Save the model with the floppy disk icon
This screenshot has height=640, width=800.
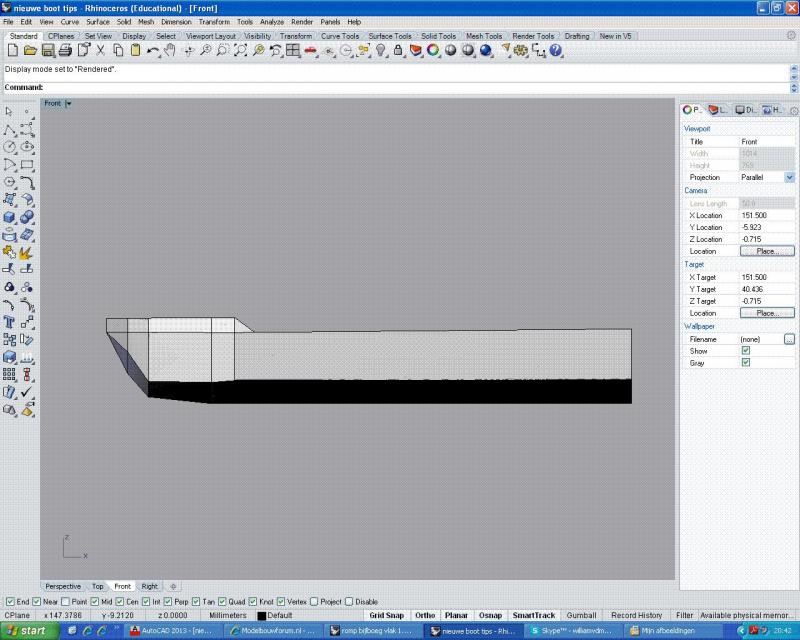click(48, 50)
